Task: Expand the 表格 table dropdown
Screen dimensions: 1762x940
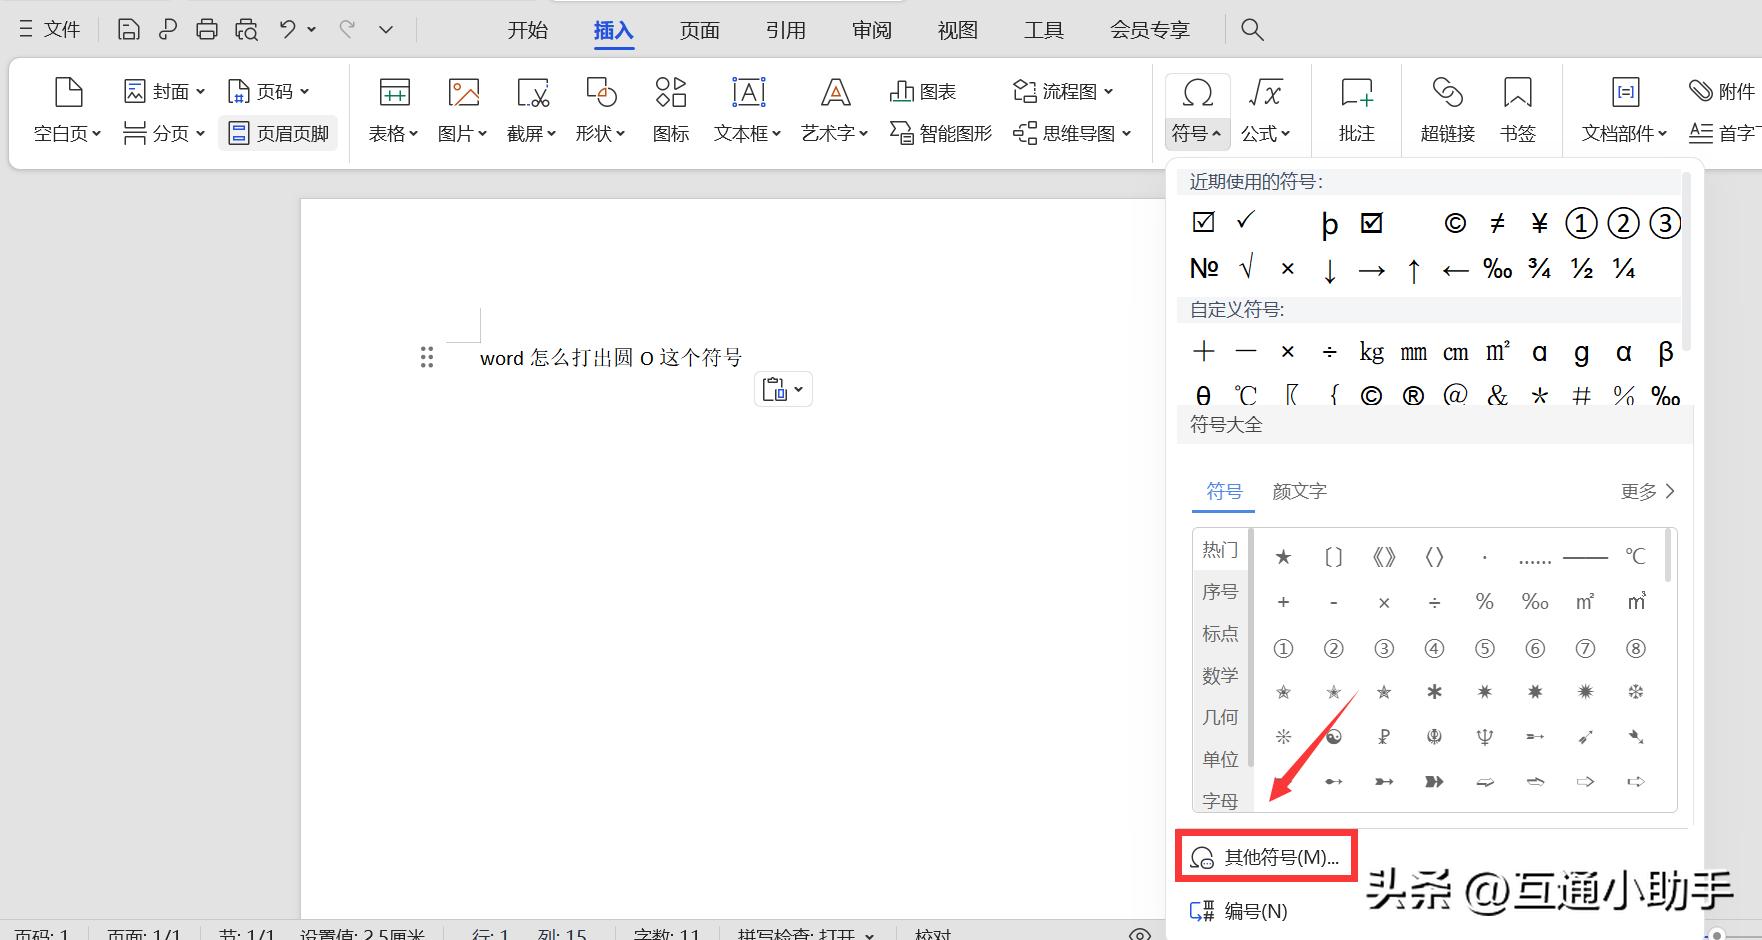Action: 393,133
